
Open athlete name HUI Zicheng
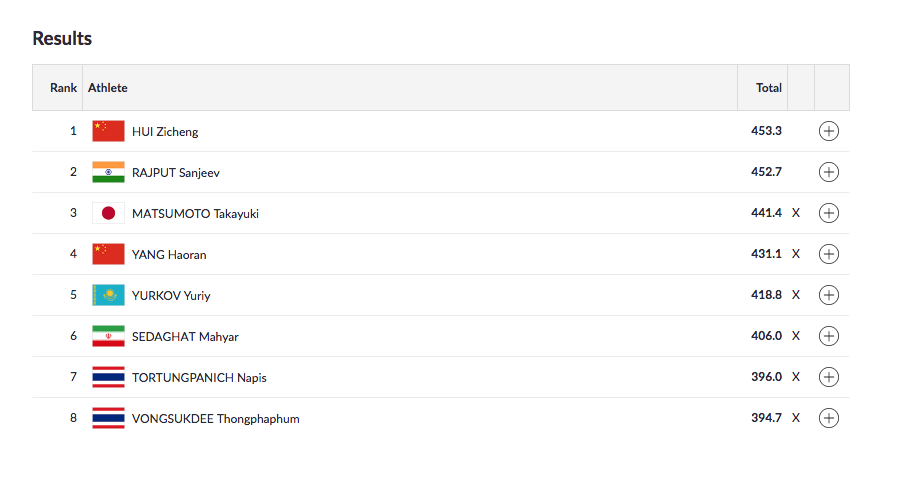(165, 132)
